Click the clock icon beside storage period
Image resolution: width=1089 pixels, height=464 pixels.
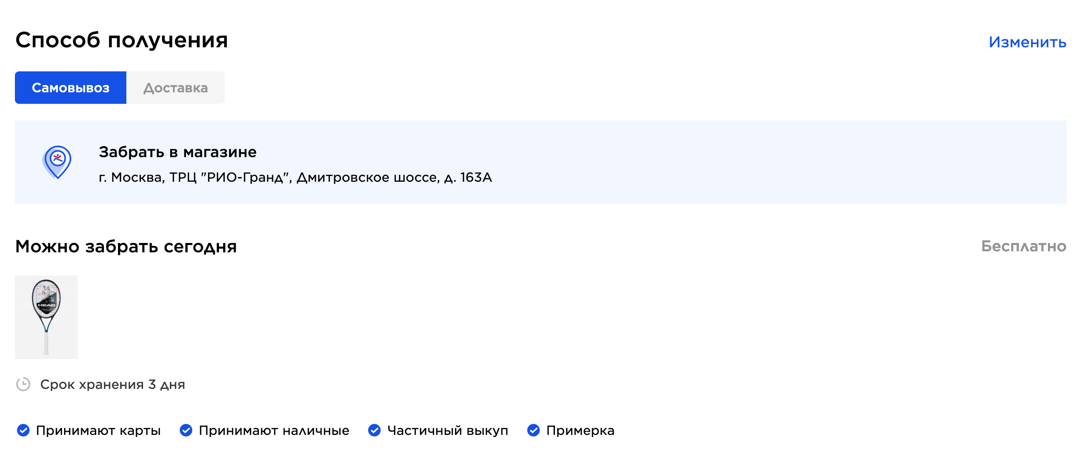point(24,384)
